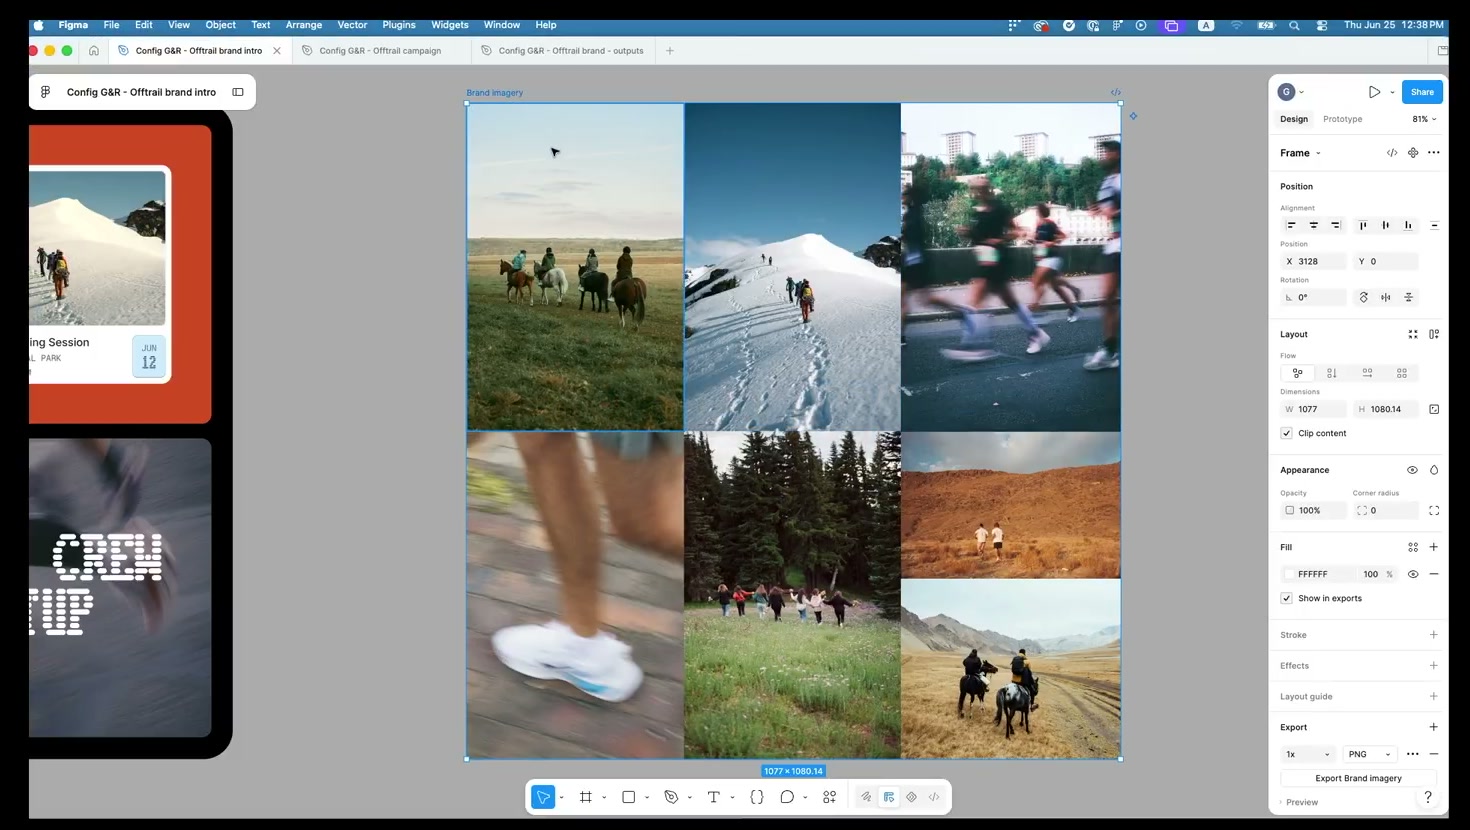Open the 81% zoom dropdown
The height and width of the screenshot is (830, 1470).
click(x=1424, y=119)
